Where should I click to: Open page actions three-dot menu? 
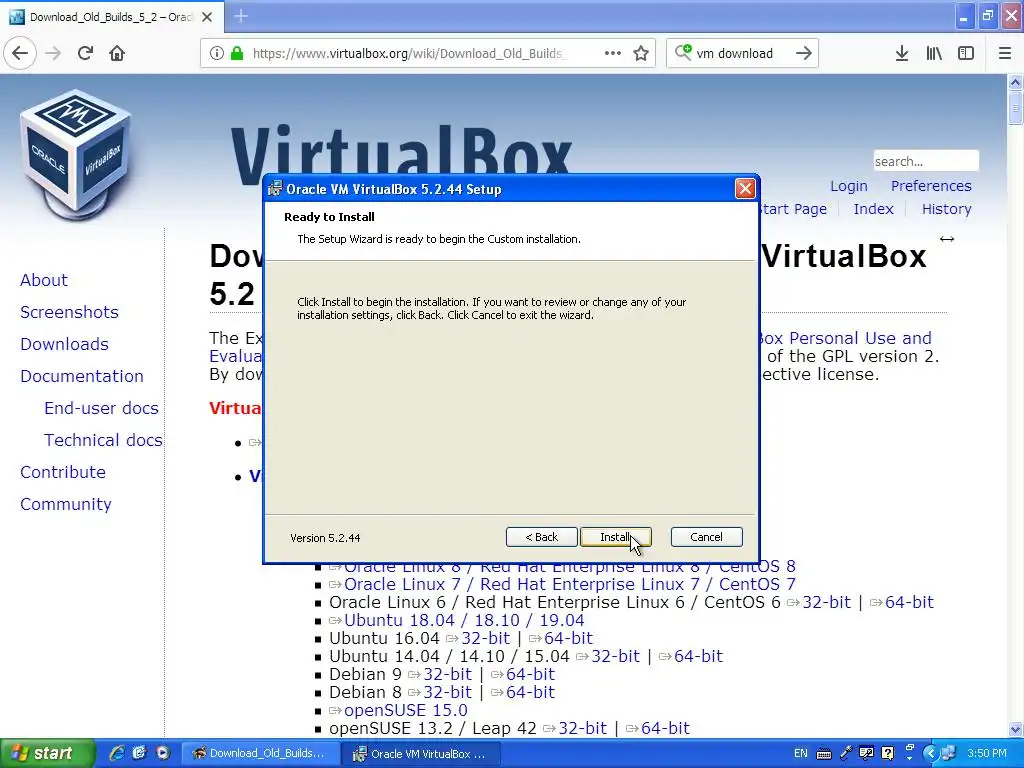point(613,53)
